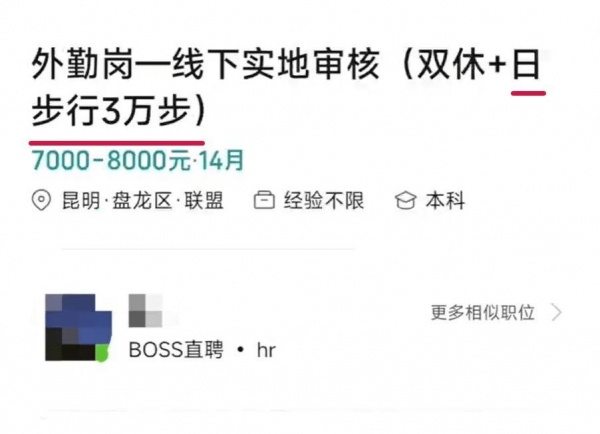Image resolution: width=600 pixels, height=434 pixels.
Task: Open the recruiter's pixelated avatar
Action: click(x=78, y=328)
